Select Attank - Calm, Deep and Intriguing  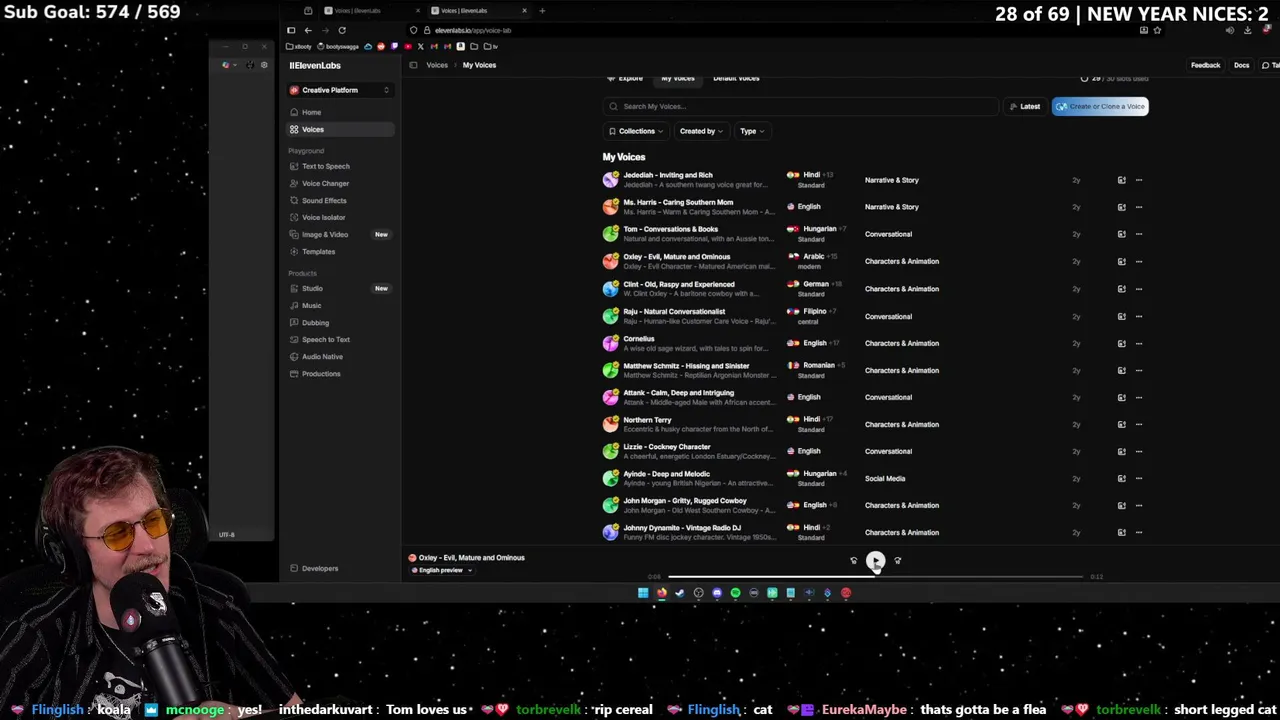coord(875,397)
